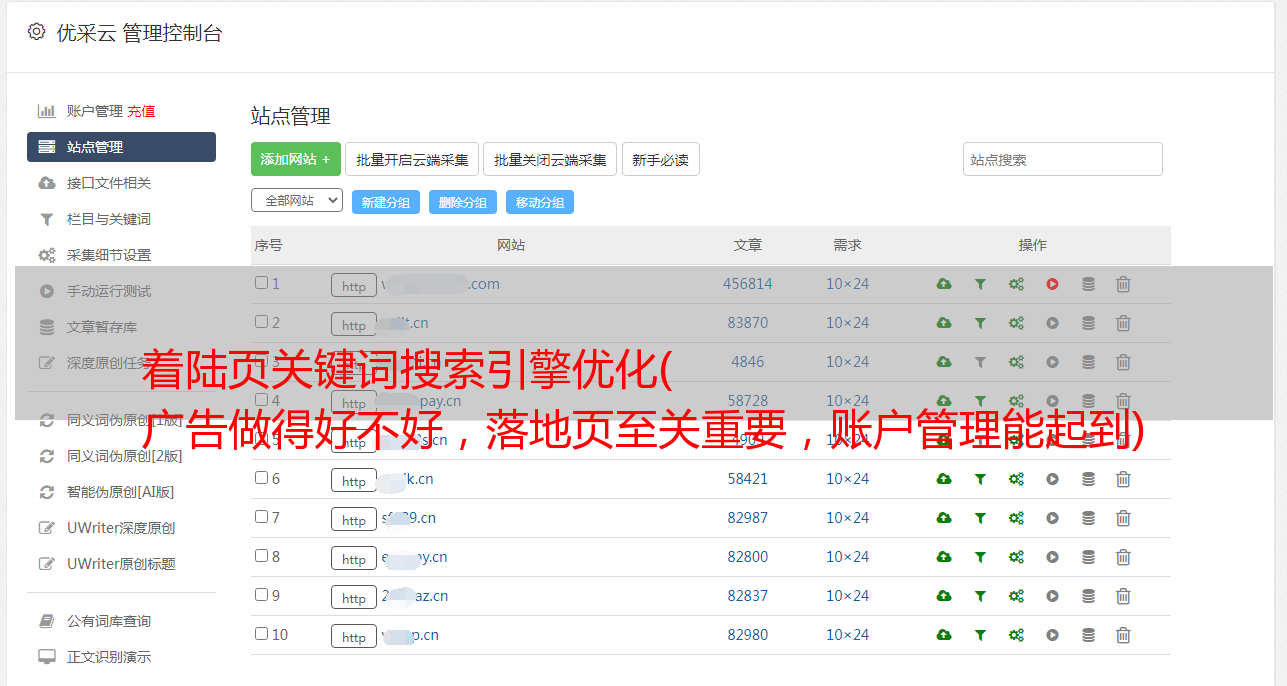
Task: Click 批量关闭云端采集 button
Action: (550, 159)
